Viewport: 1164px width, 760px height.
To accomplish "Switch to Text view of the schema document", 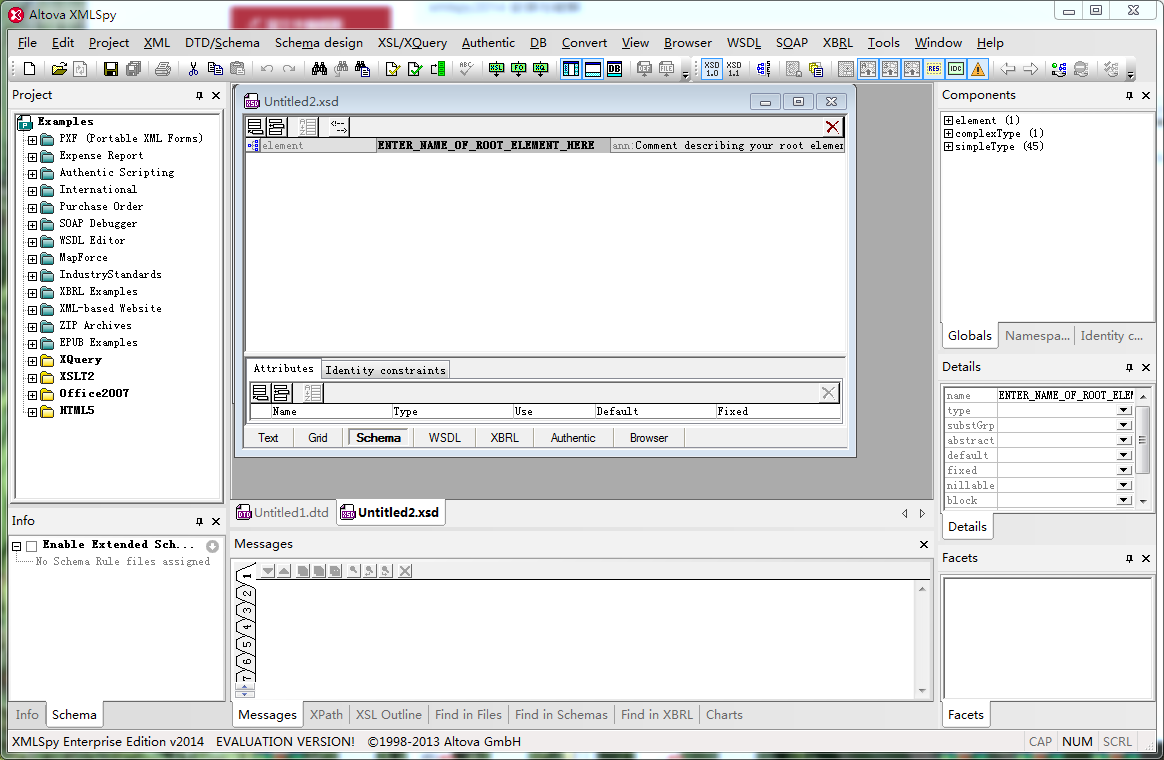I will [x=267, y=437].
